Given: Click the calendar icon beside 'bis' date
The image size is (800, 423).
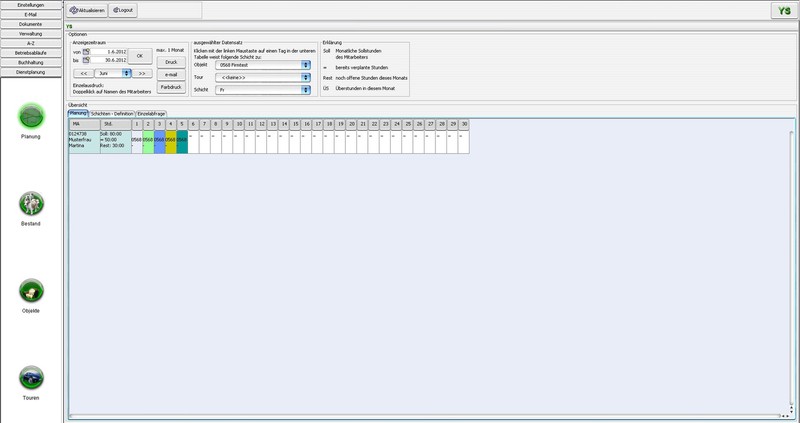Looking at the screenshot, I should point(86,60).
